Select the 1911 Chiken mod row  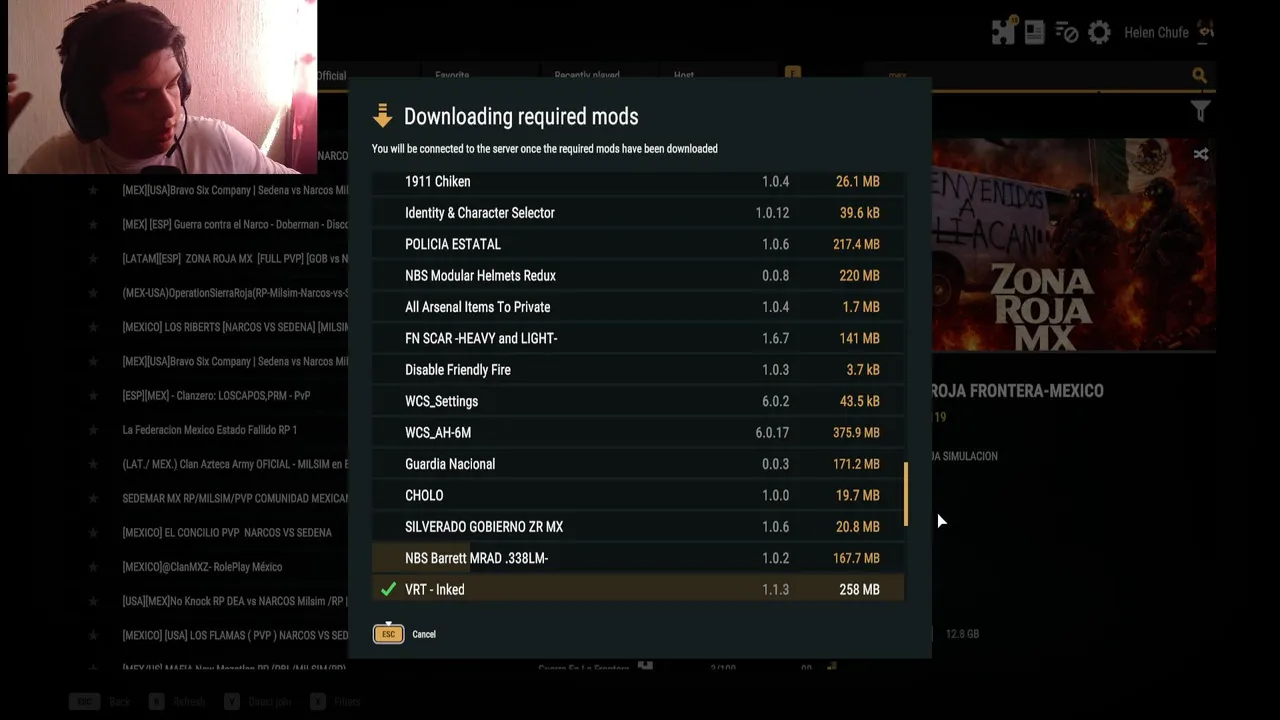pos(638,182)
